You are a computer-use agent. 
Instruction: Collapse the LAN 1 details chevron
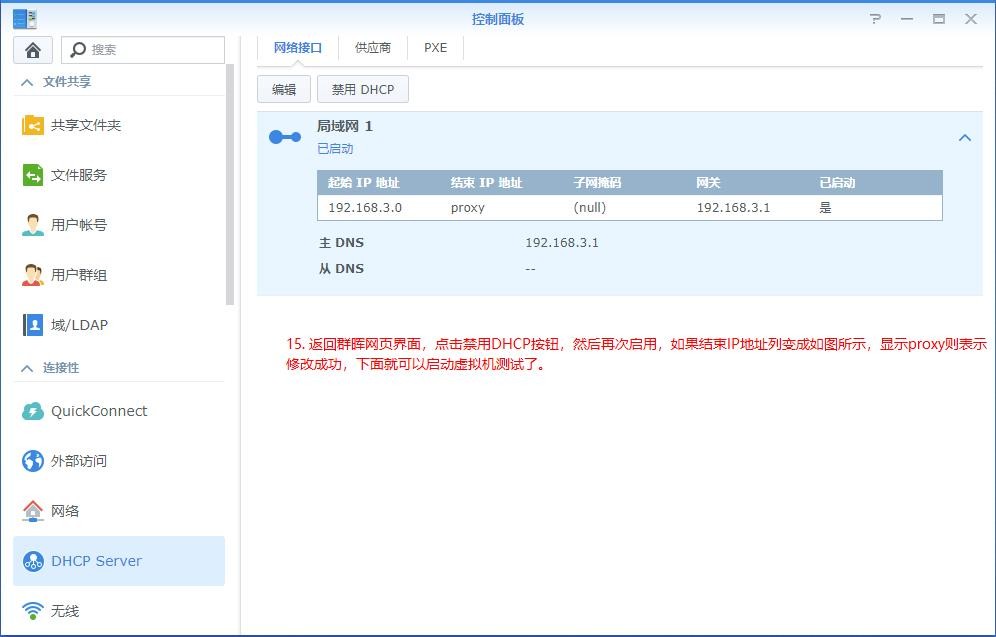965,137
